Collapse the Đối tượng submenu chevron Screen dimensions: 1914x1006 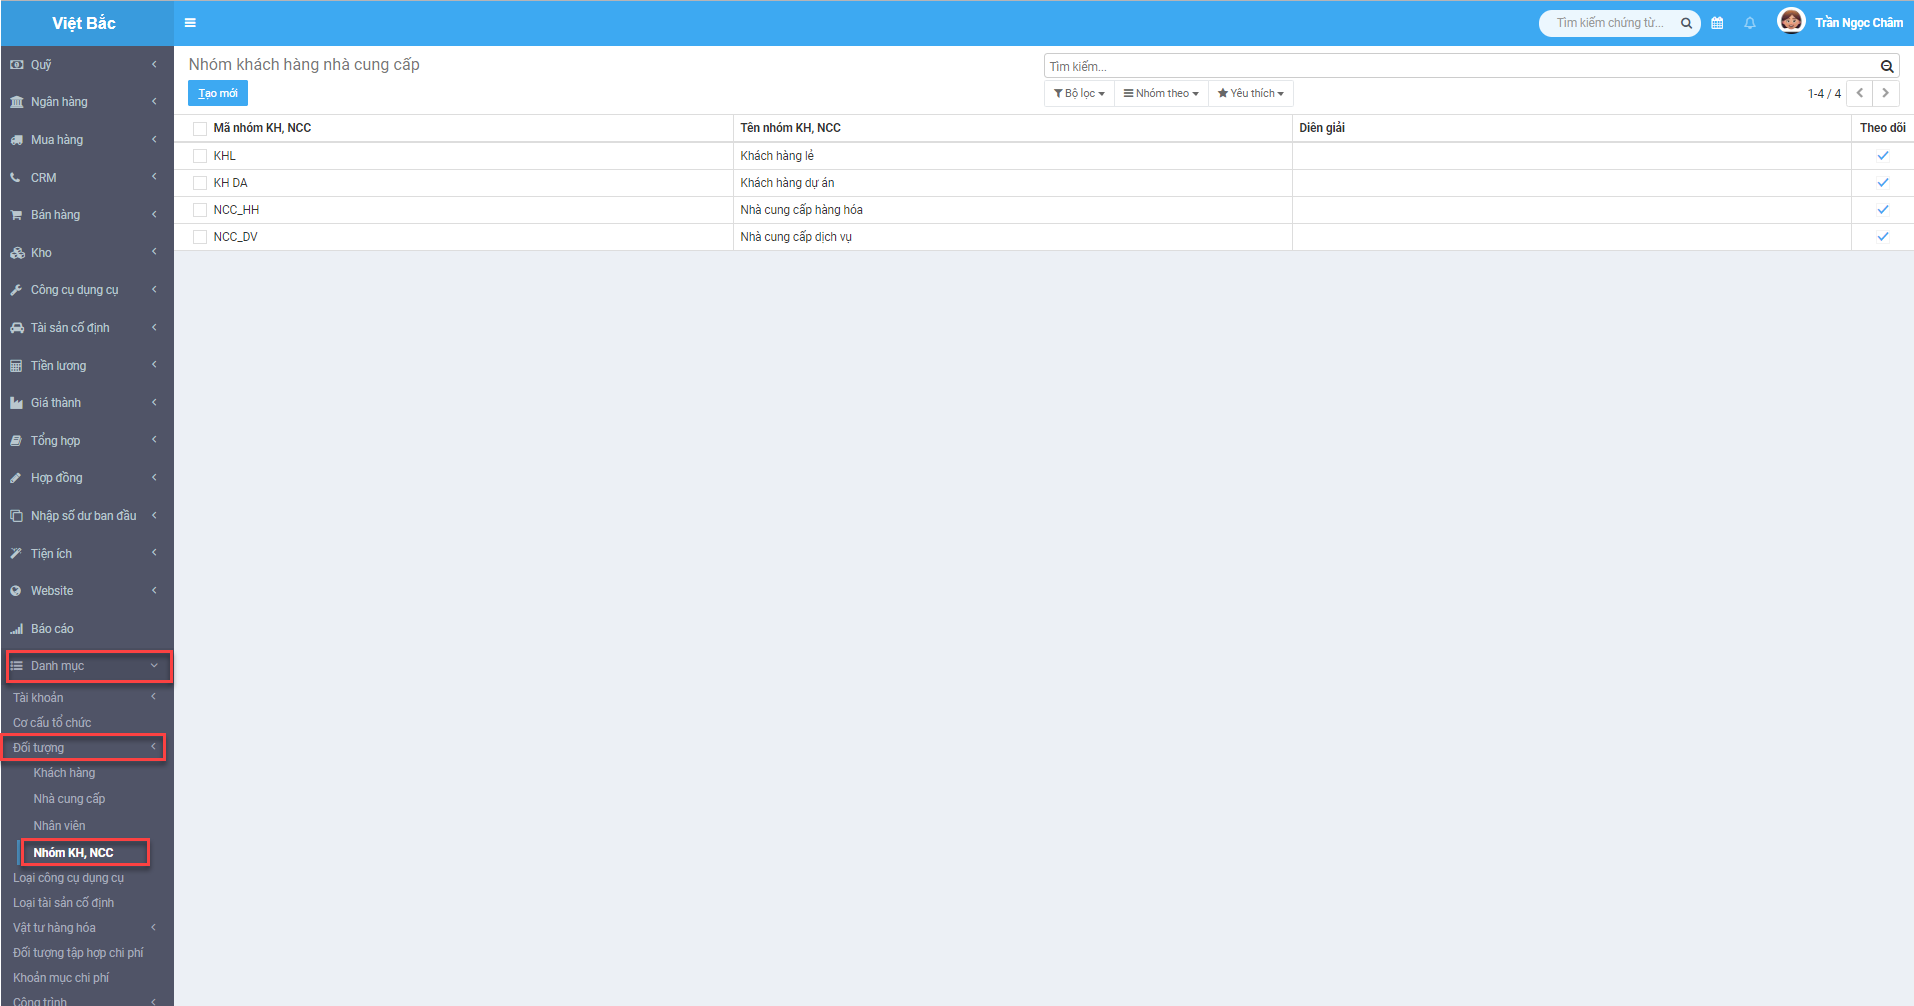pyautogui.click(x=153, y=747)
